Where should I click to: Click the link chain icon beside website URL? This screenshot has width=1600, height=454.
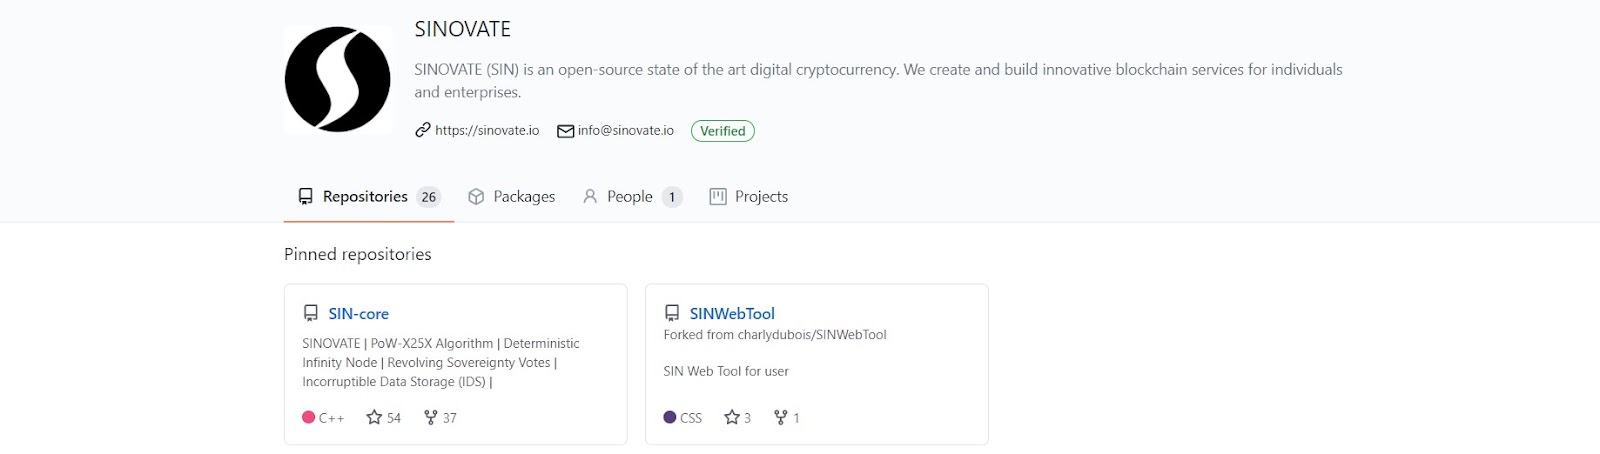click(x=423, y=131)
